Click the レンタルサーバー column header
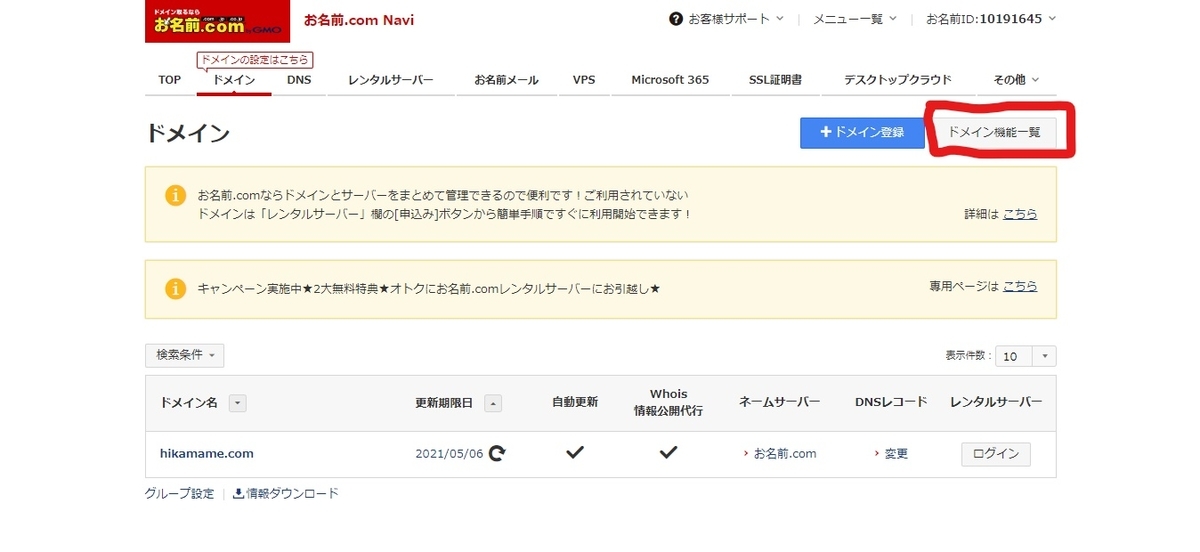 coord(996,402)
